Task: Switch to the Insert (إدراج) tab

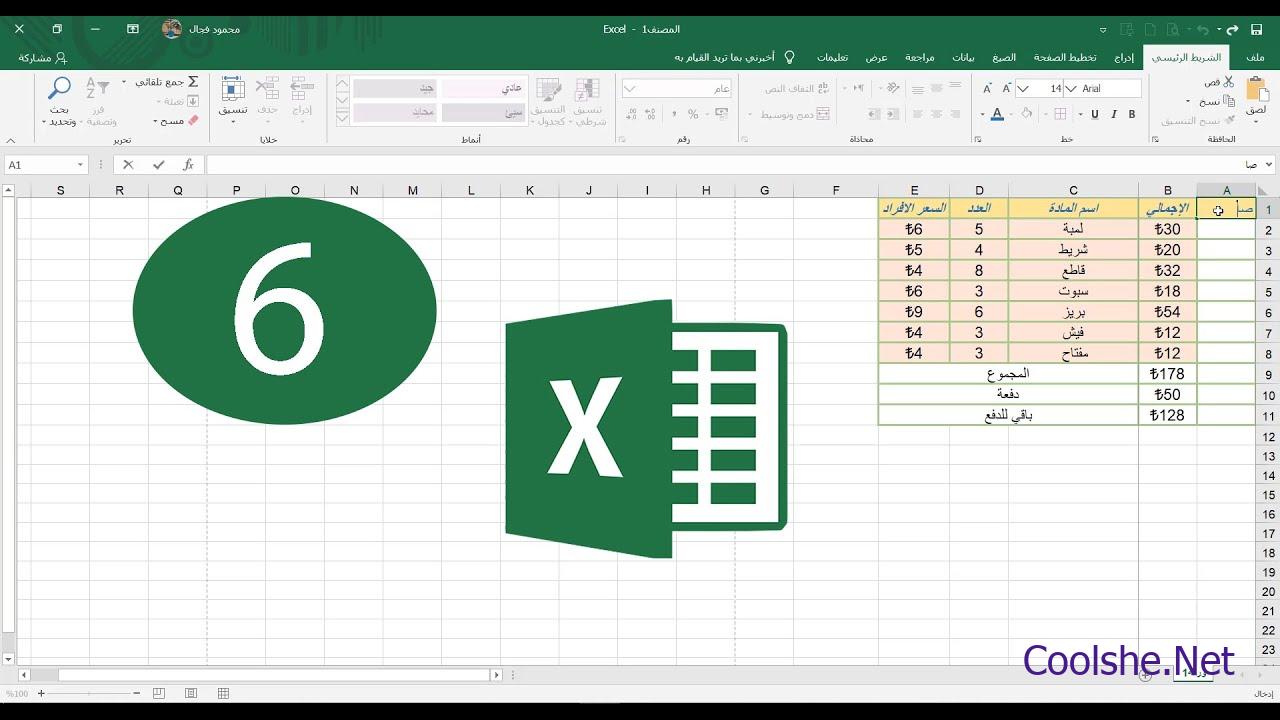Action: (x=1125, y=57)
